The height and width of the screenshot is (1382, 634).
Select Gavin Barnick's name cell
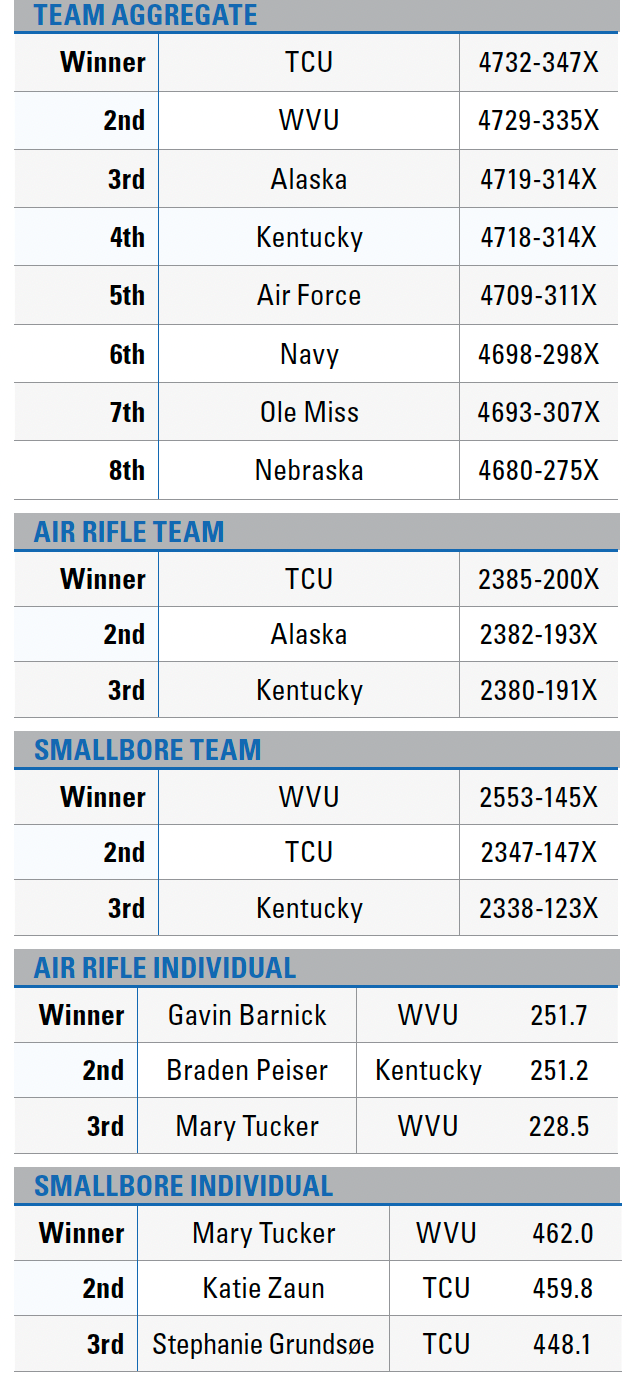(x=247, y=1015)
